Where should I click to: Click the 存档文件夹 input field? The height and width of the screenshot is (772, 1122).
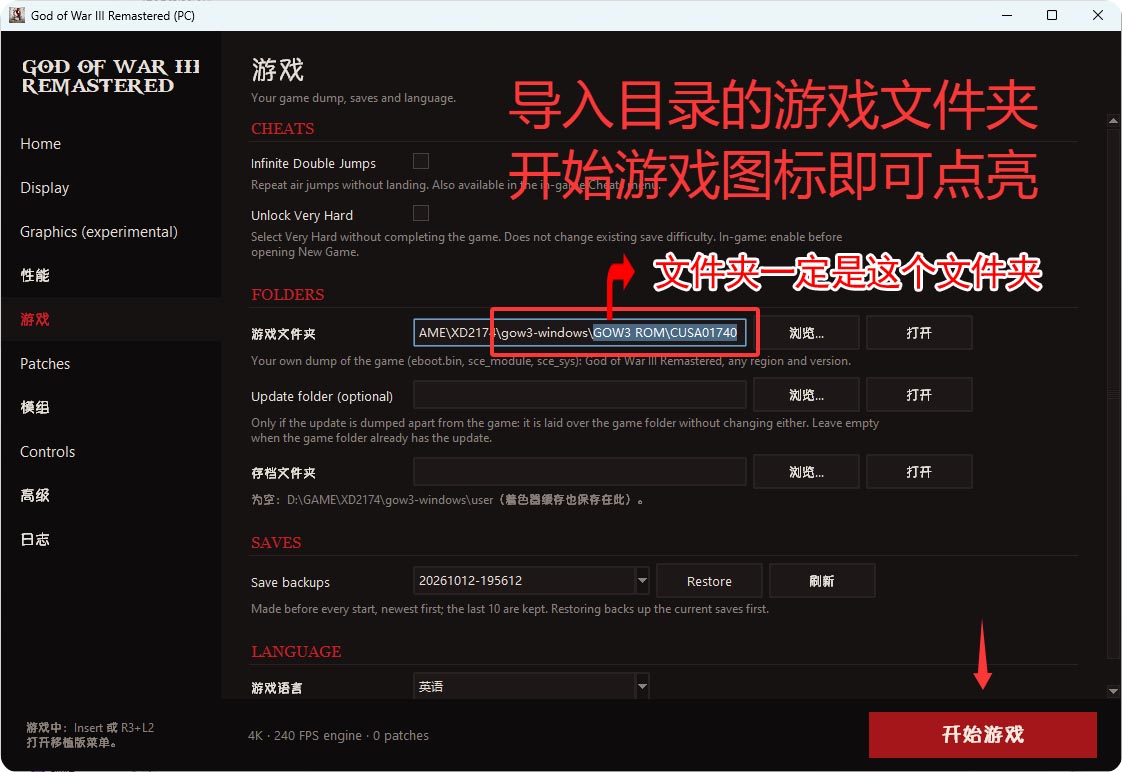click(580, 471)
